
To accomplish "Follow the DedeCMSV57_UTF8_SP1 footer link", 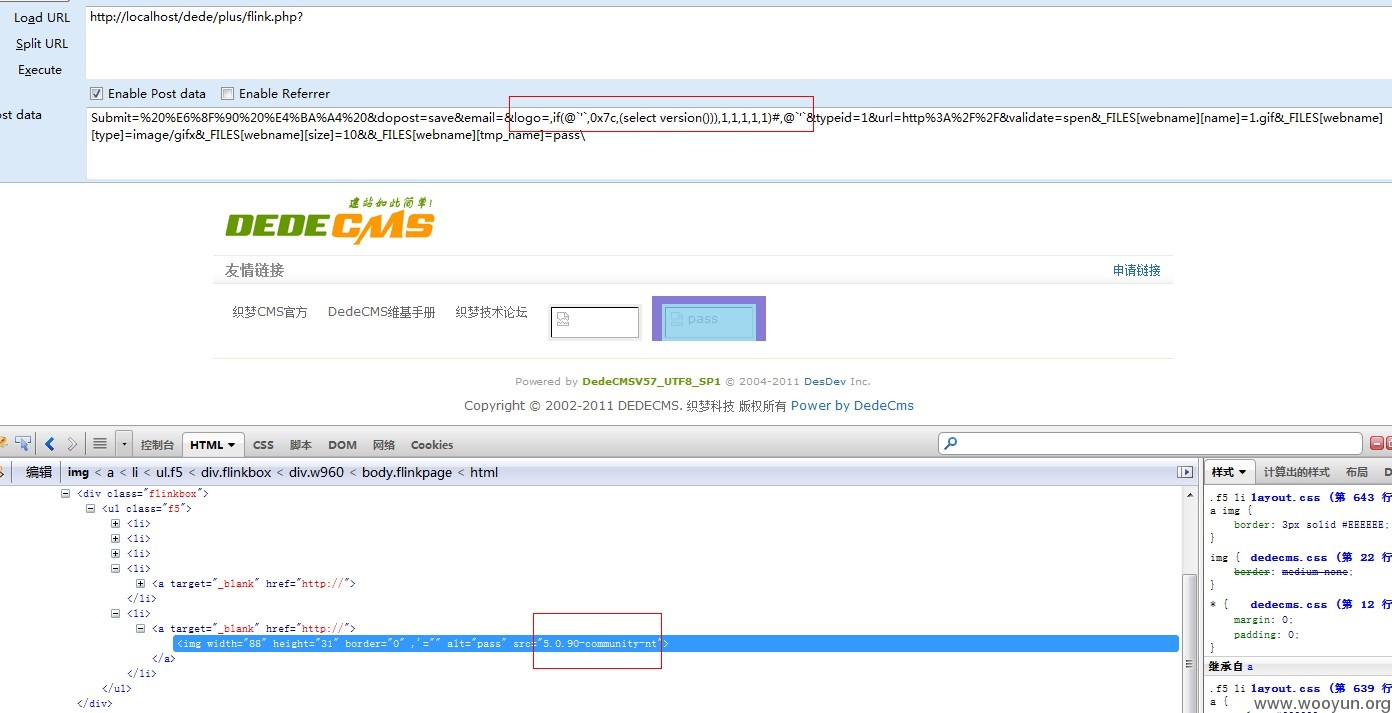I will [651, 381].
